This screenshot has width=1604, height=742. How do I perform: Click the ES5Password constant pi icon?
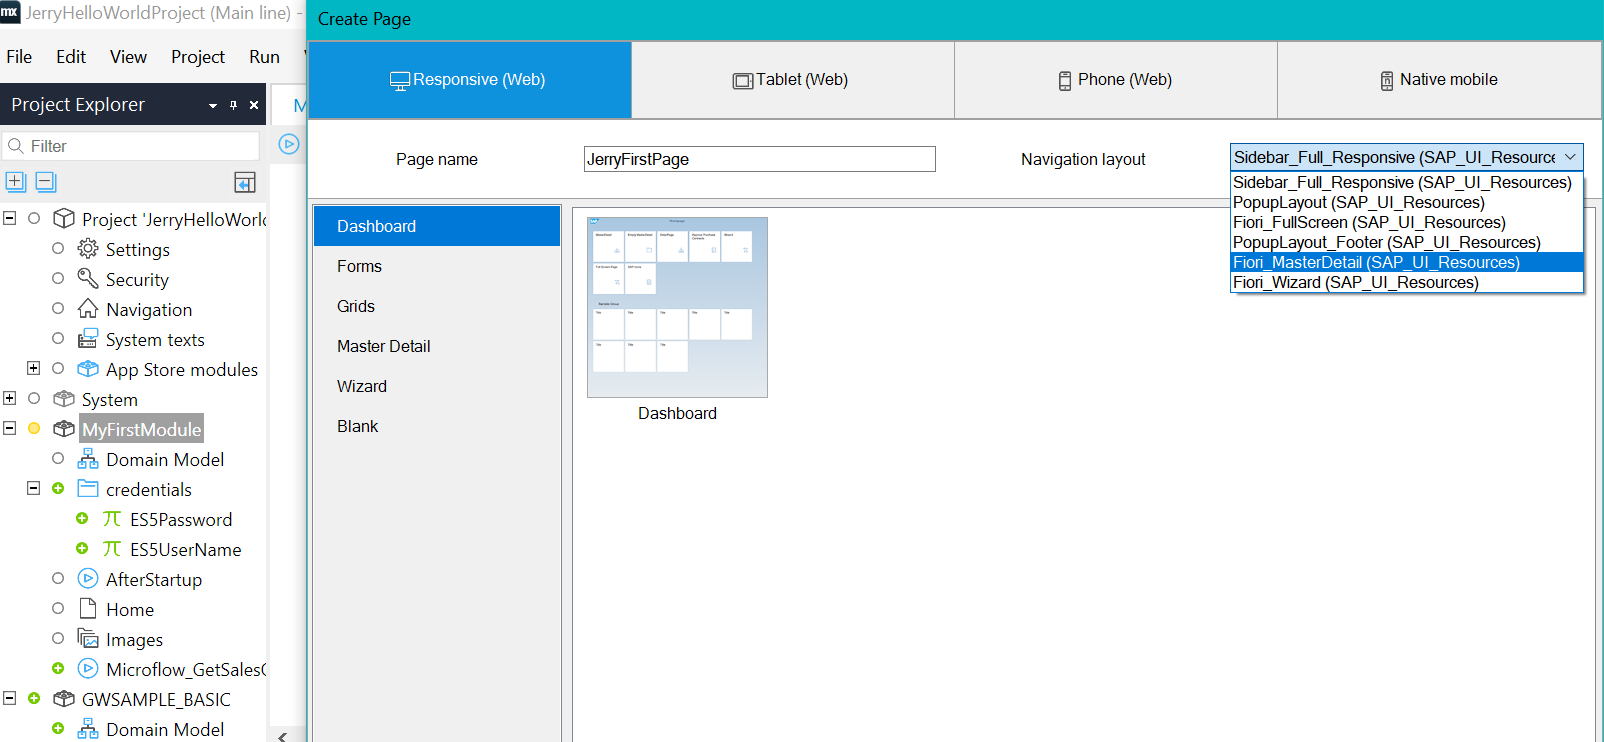(x=112, y=519)
